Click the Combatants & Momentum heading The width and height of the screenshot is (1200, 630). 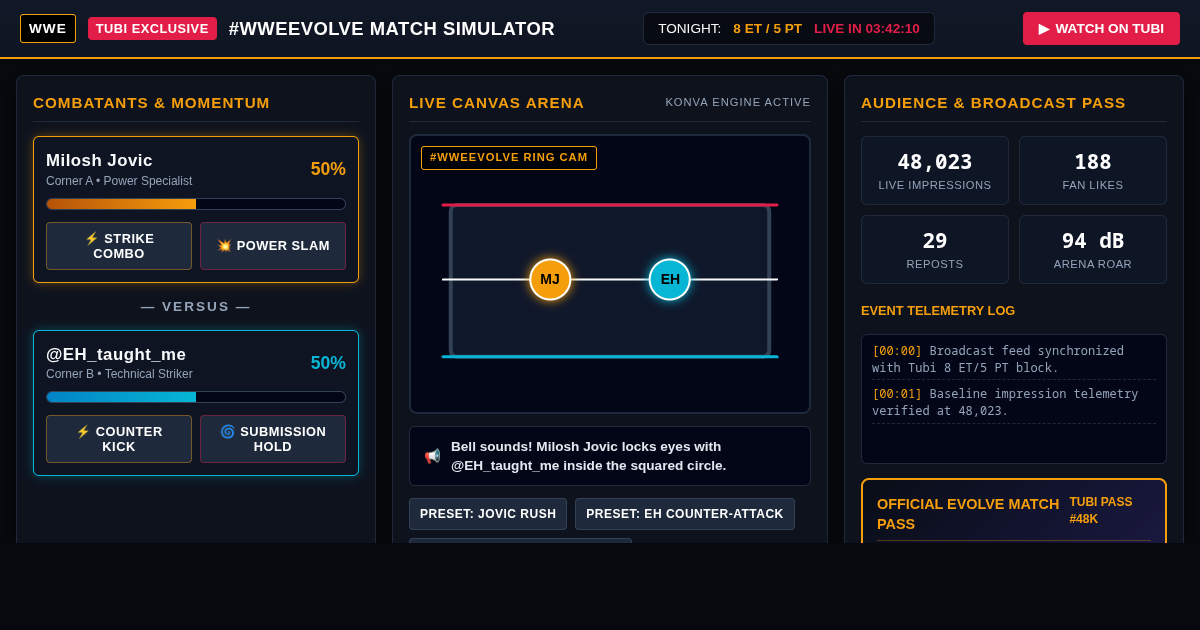pos(151,102)
